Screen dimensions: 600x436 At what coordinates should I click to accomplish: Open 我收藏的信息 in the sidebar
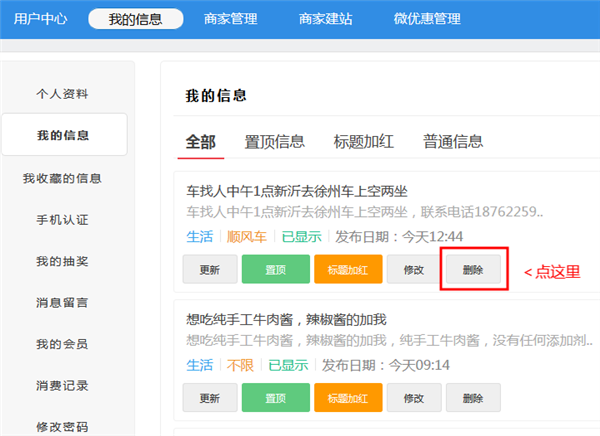pos(62,178)
